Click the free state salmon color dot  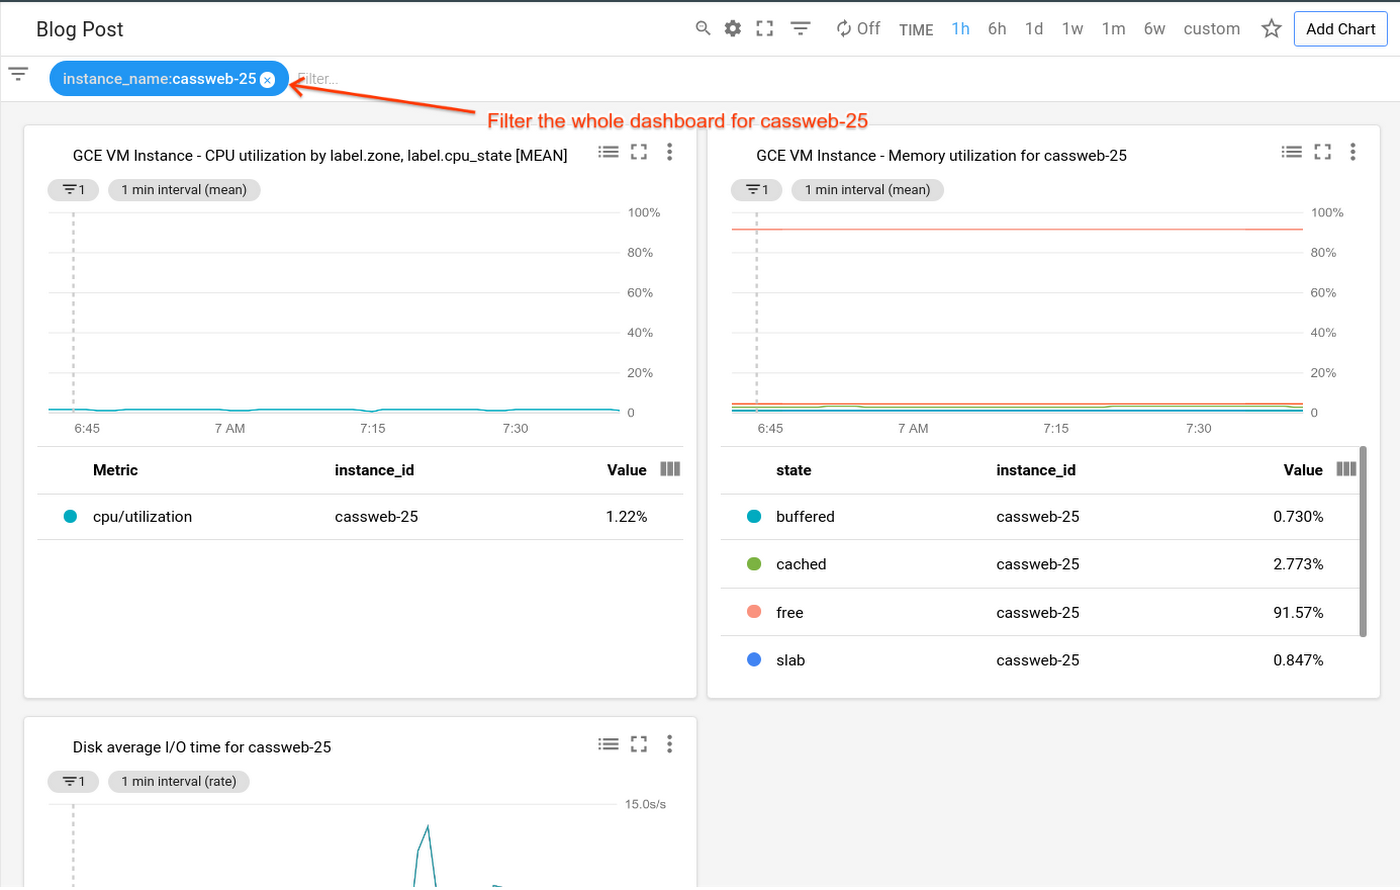pyautogui.click(x=755, y=612)
